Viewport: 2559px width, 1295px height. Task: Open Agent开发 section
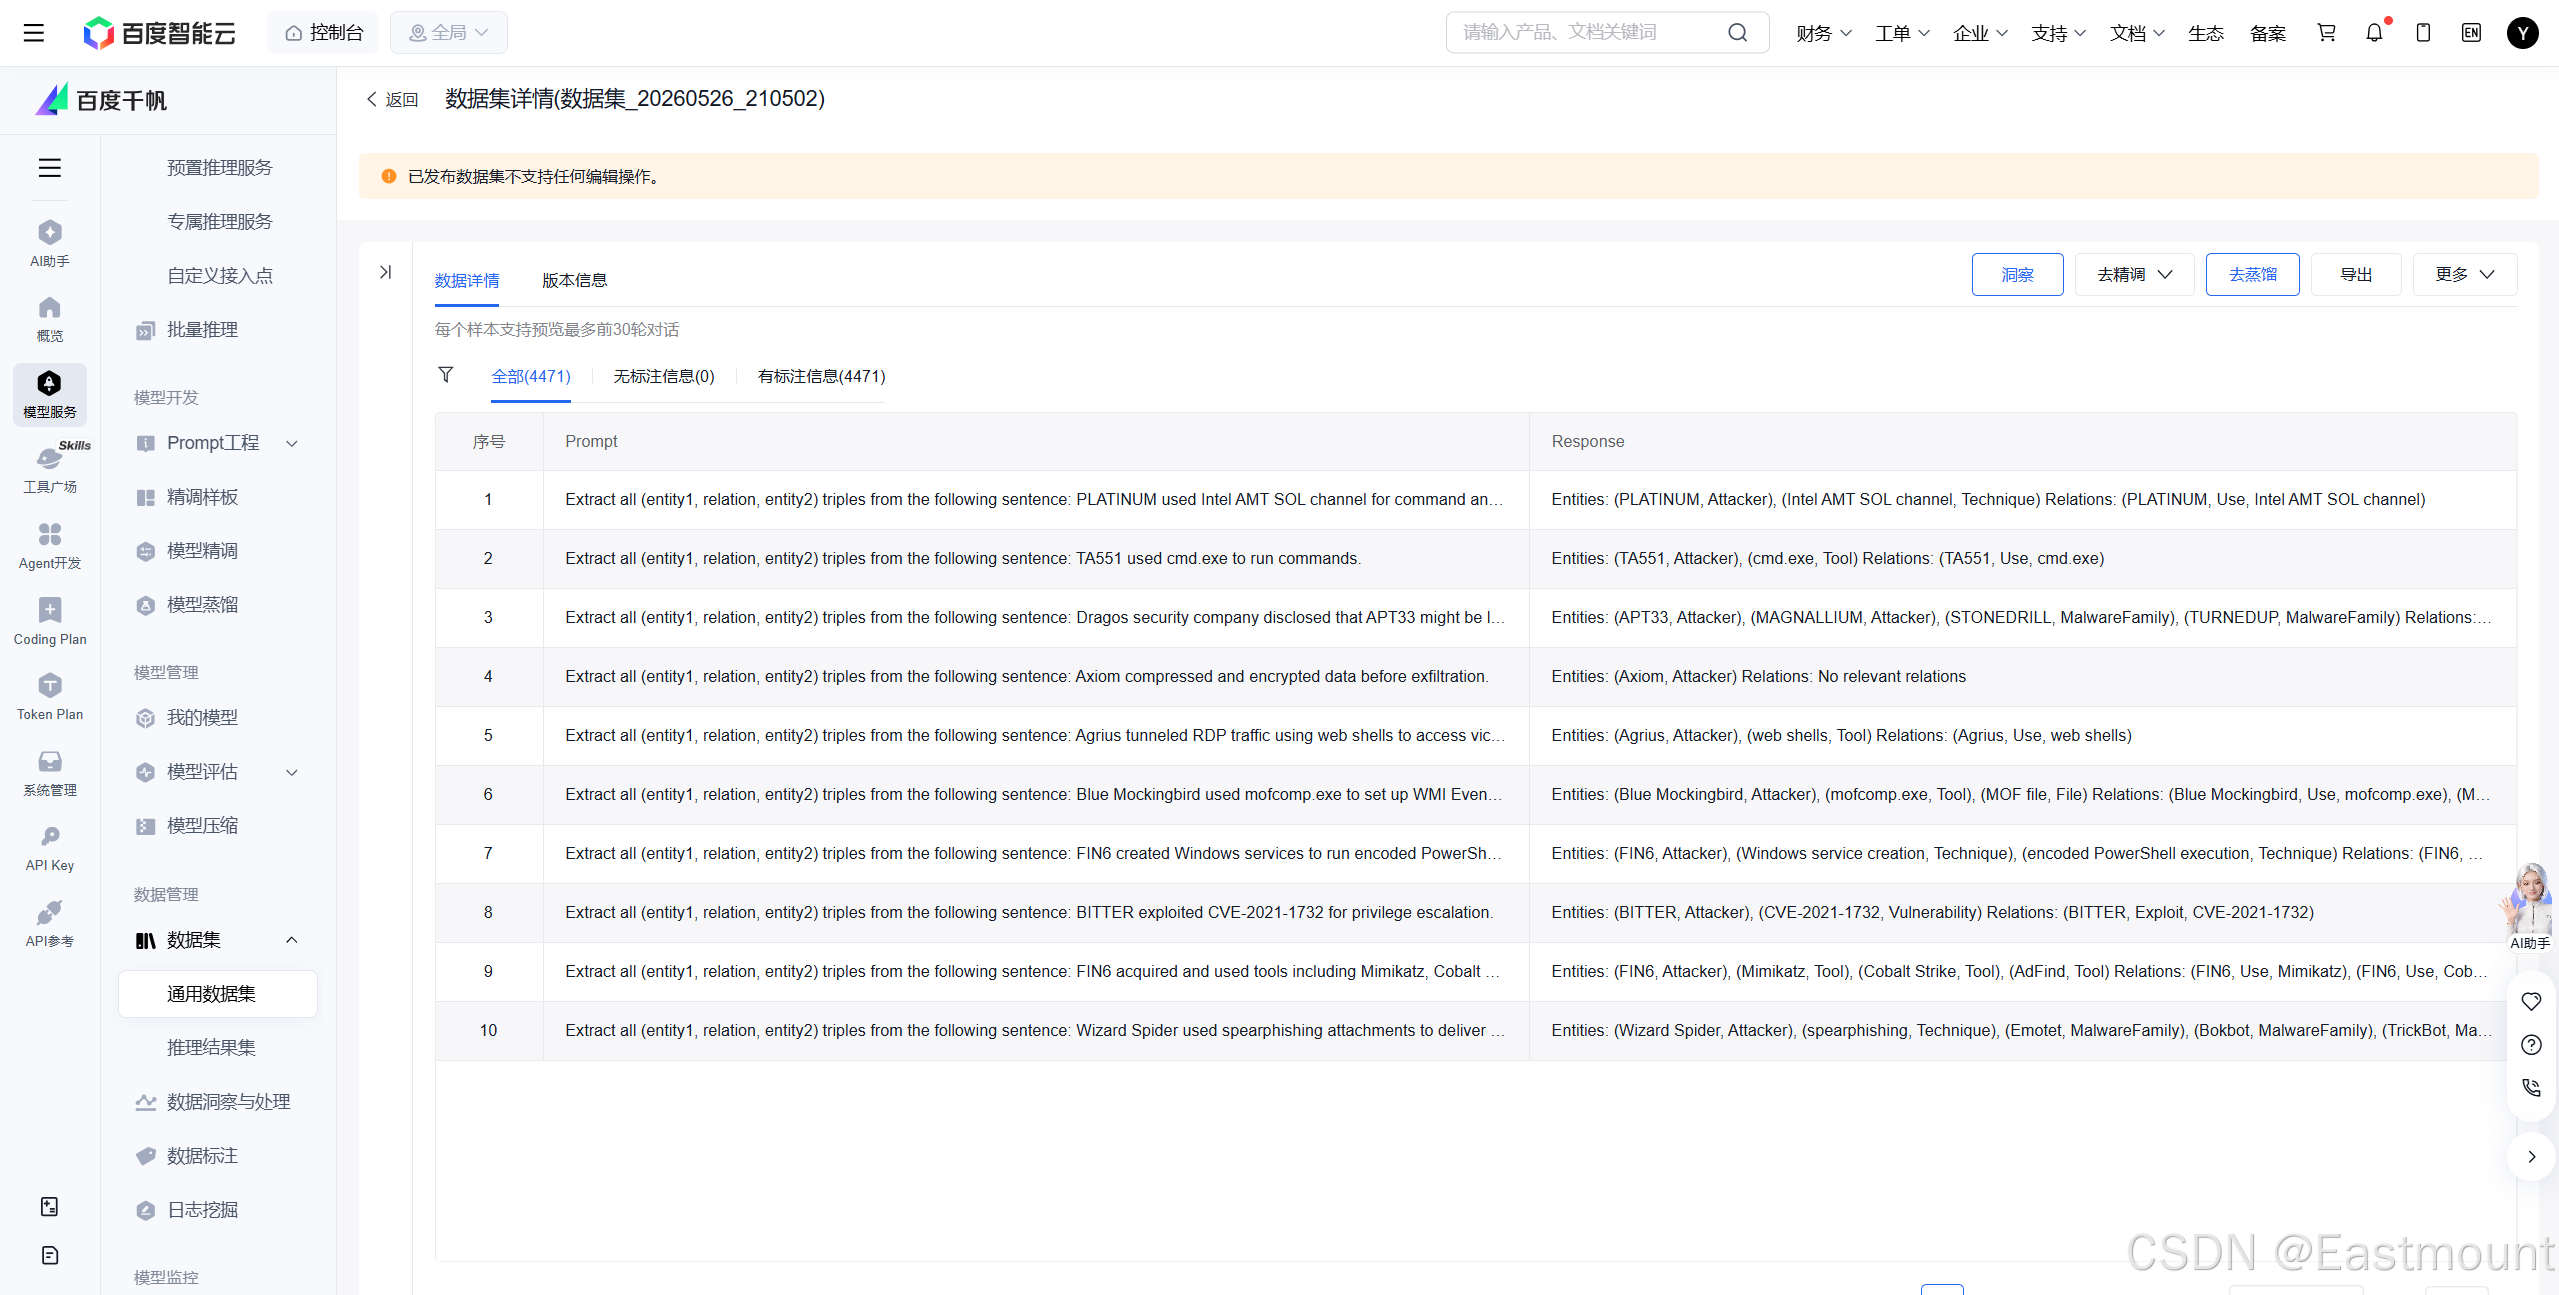tap(50, 545)
